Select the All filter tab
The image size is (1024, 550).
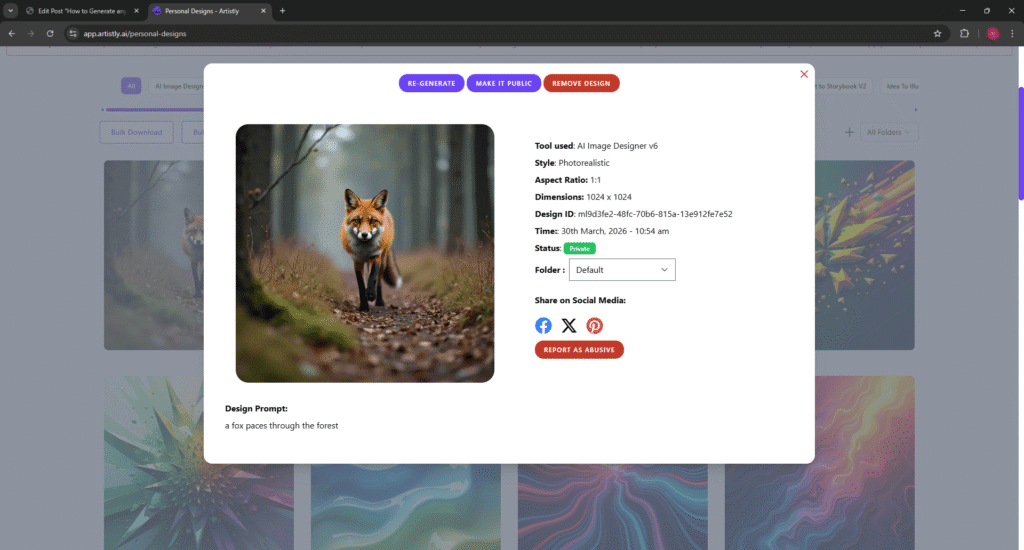(131, 86)
